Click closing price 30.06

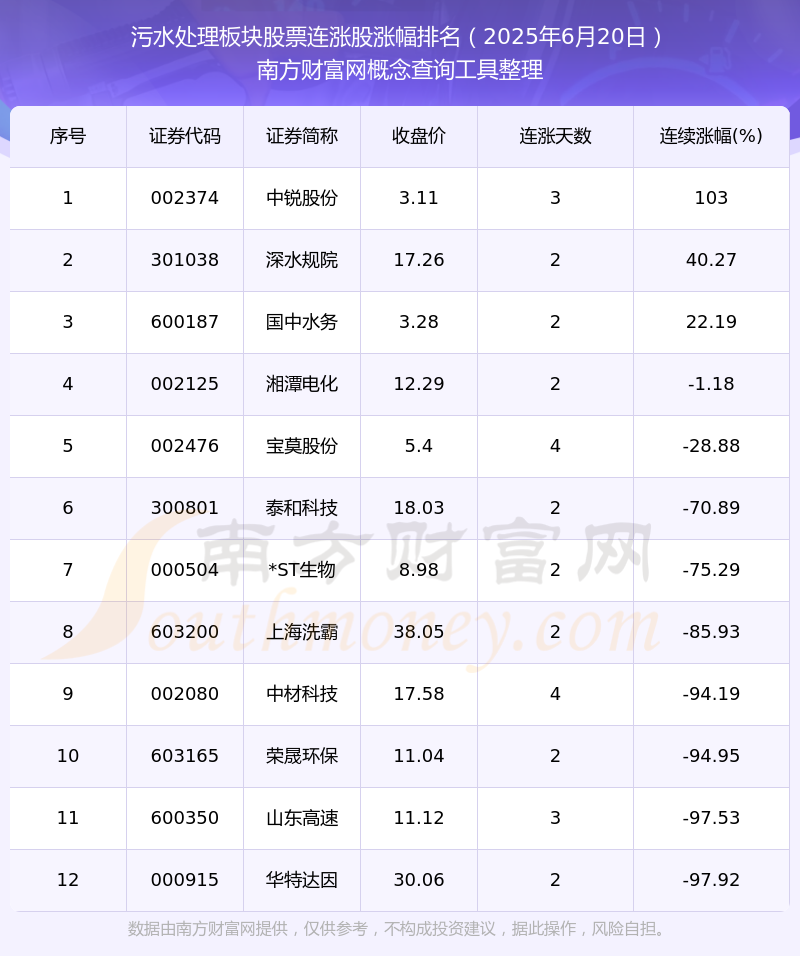point(419,880)
